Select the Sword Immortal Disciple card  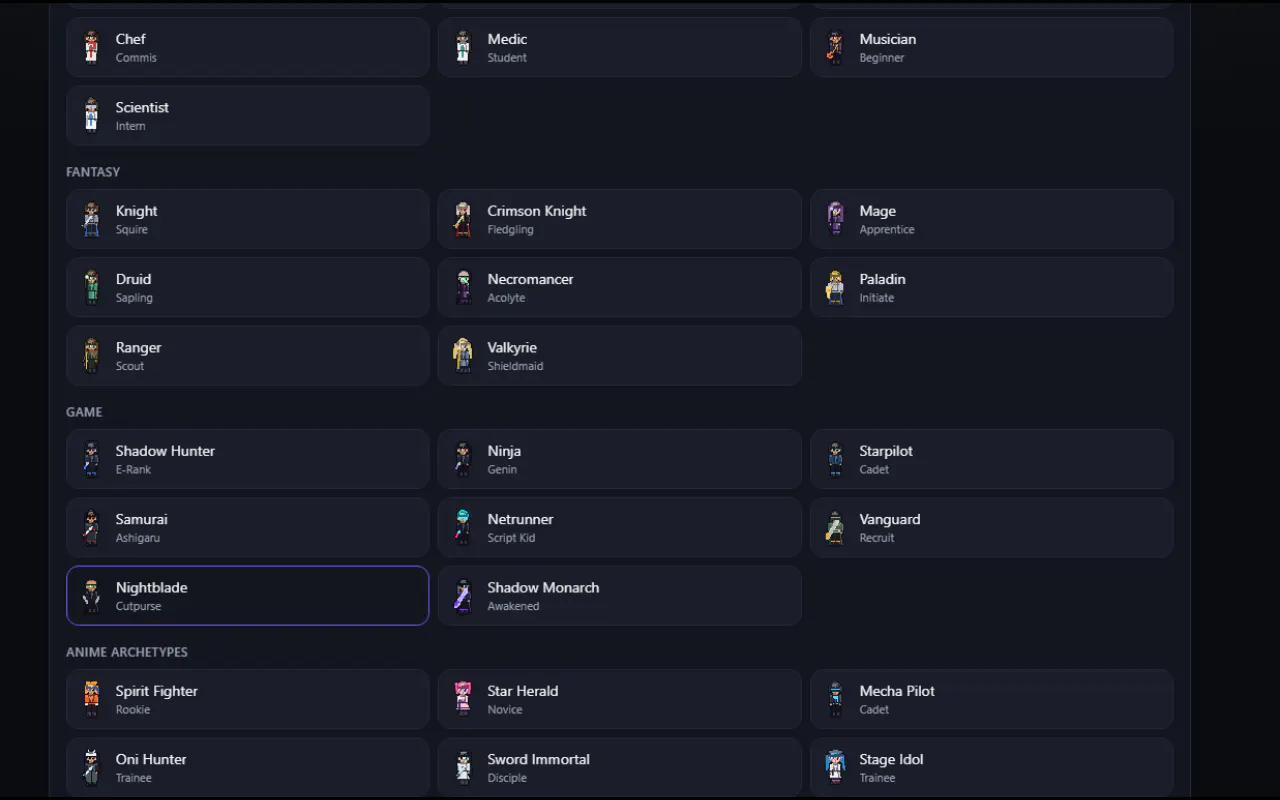click(620, 767)
